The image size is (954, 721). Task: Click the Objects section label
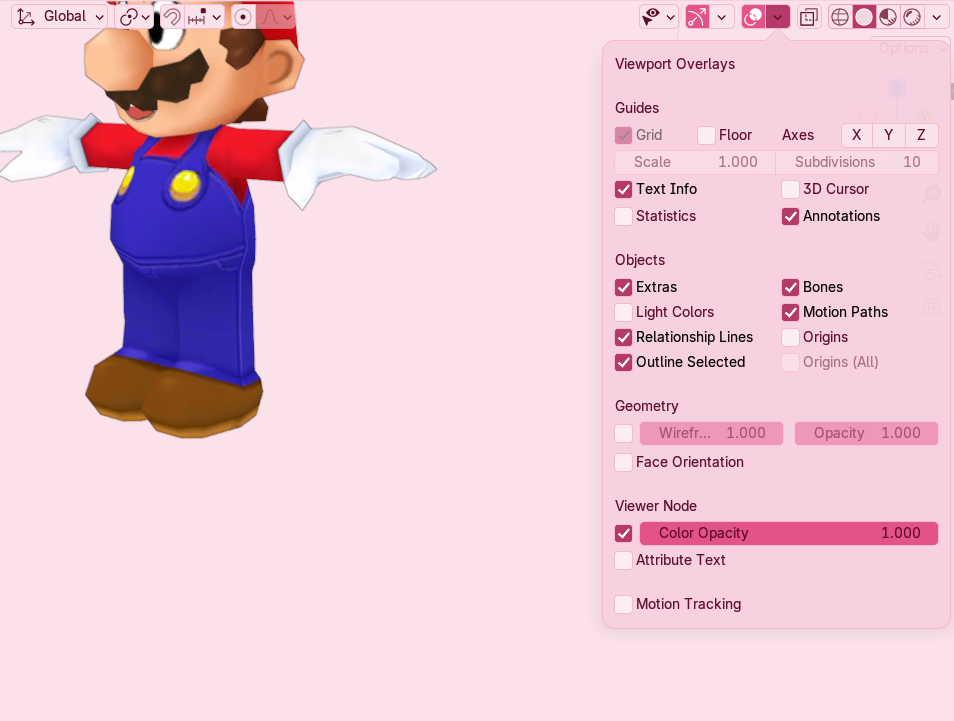tap(640, 260)
